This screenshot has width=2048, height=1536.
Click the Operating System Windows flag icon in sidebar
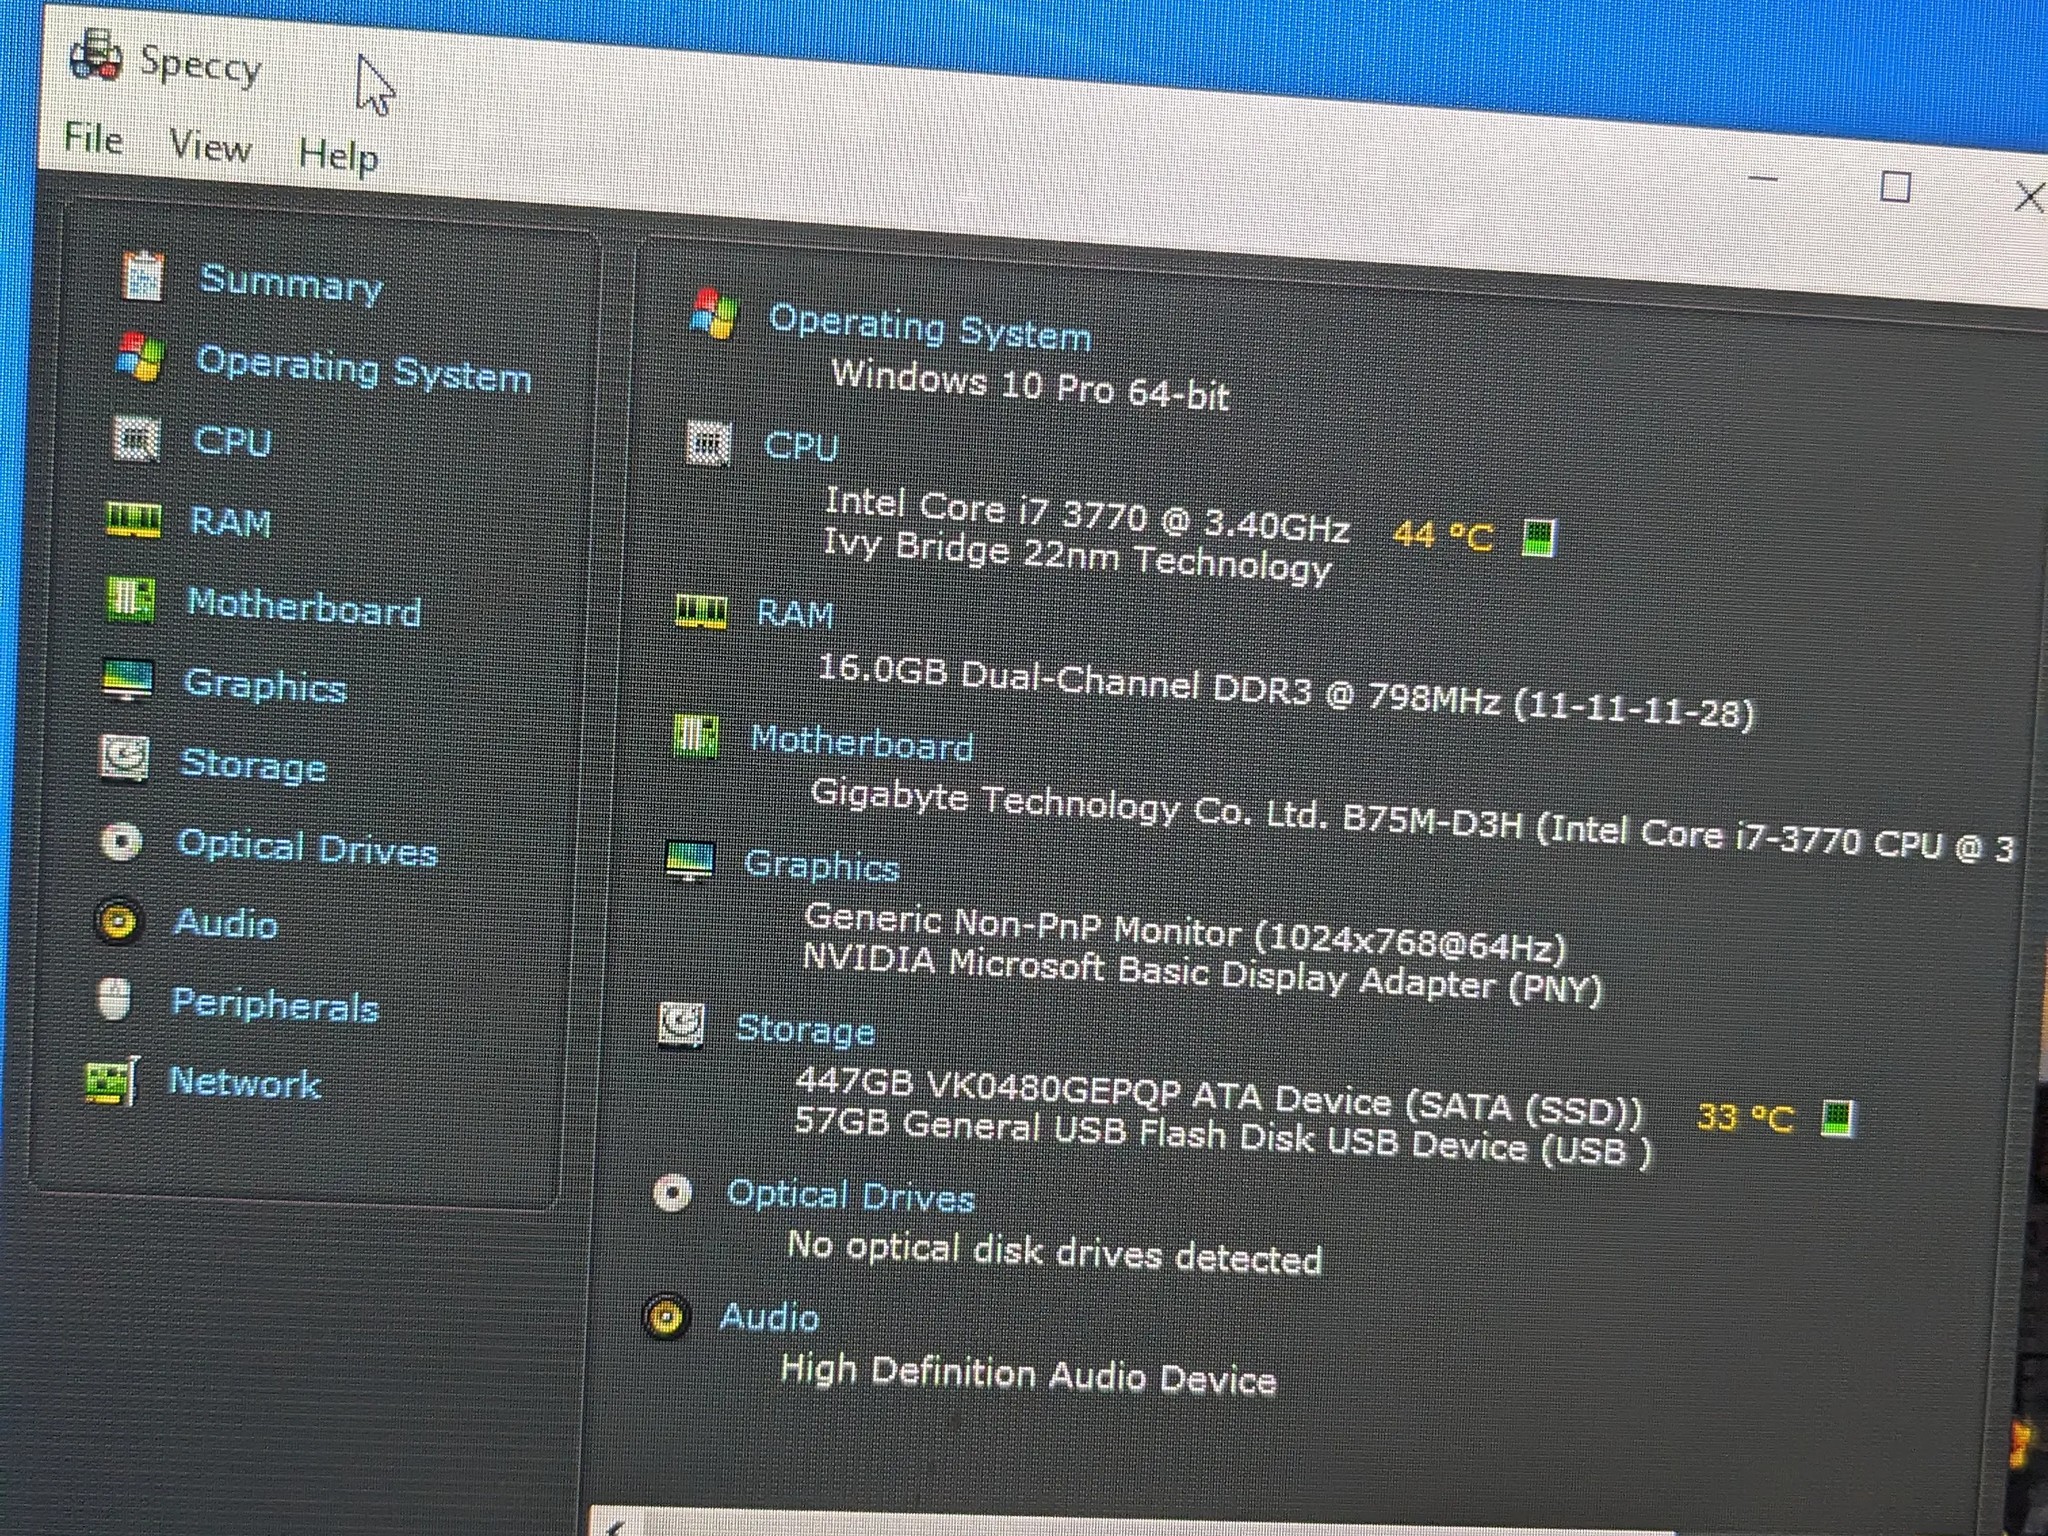point(141,357)
